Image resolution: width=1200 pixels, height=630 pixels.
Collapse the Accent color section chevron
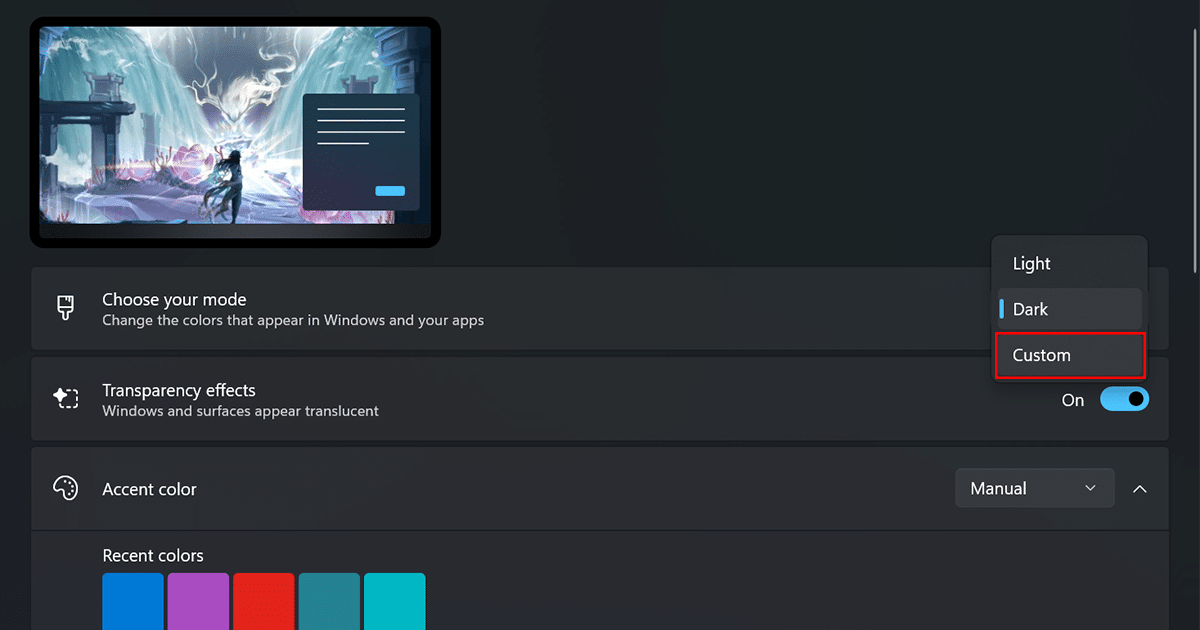pos(1139,489)
